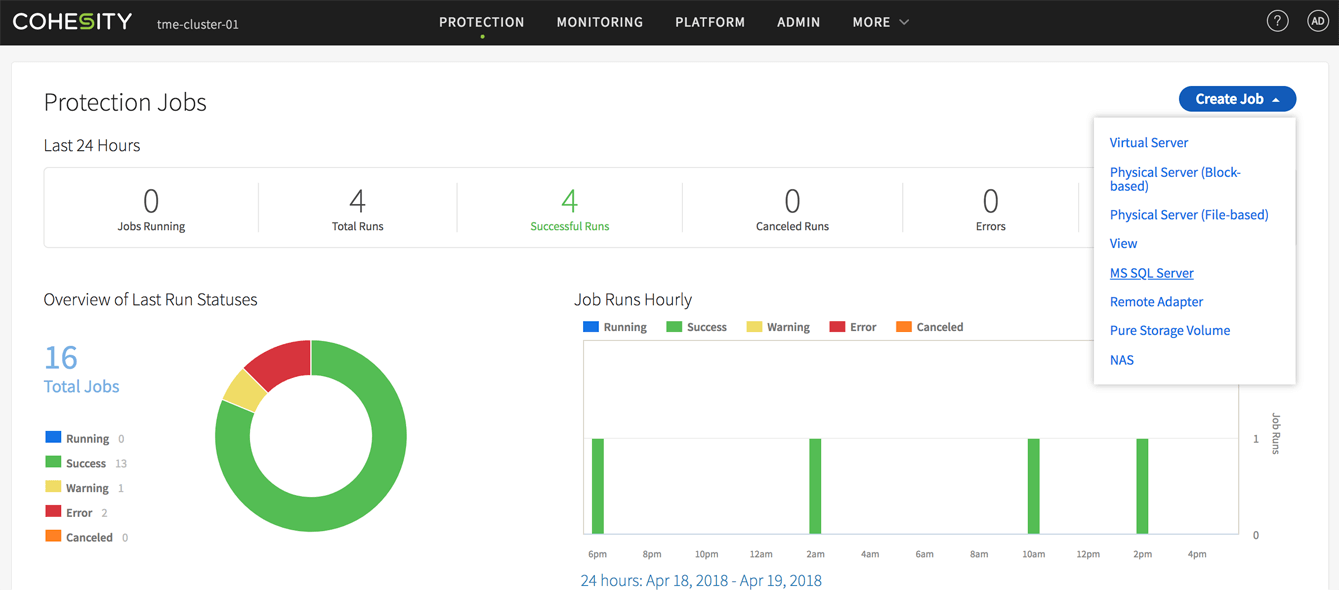
Task: Open the PROTECTION tab
Action: [x=481, y=22]
